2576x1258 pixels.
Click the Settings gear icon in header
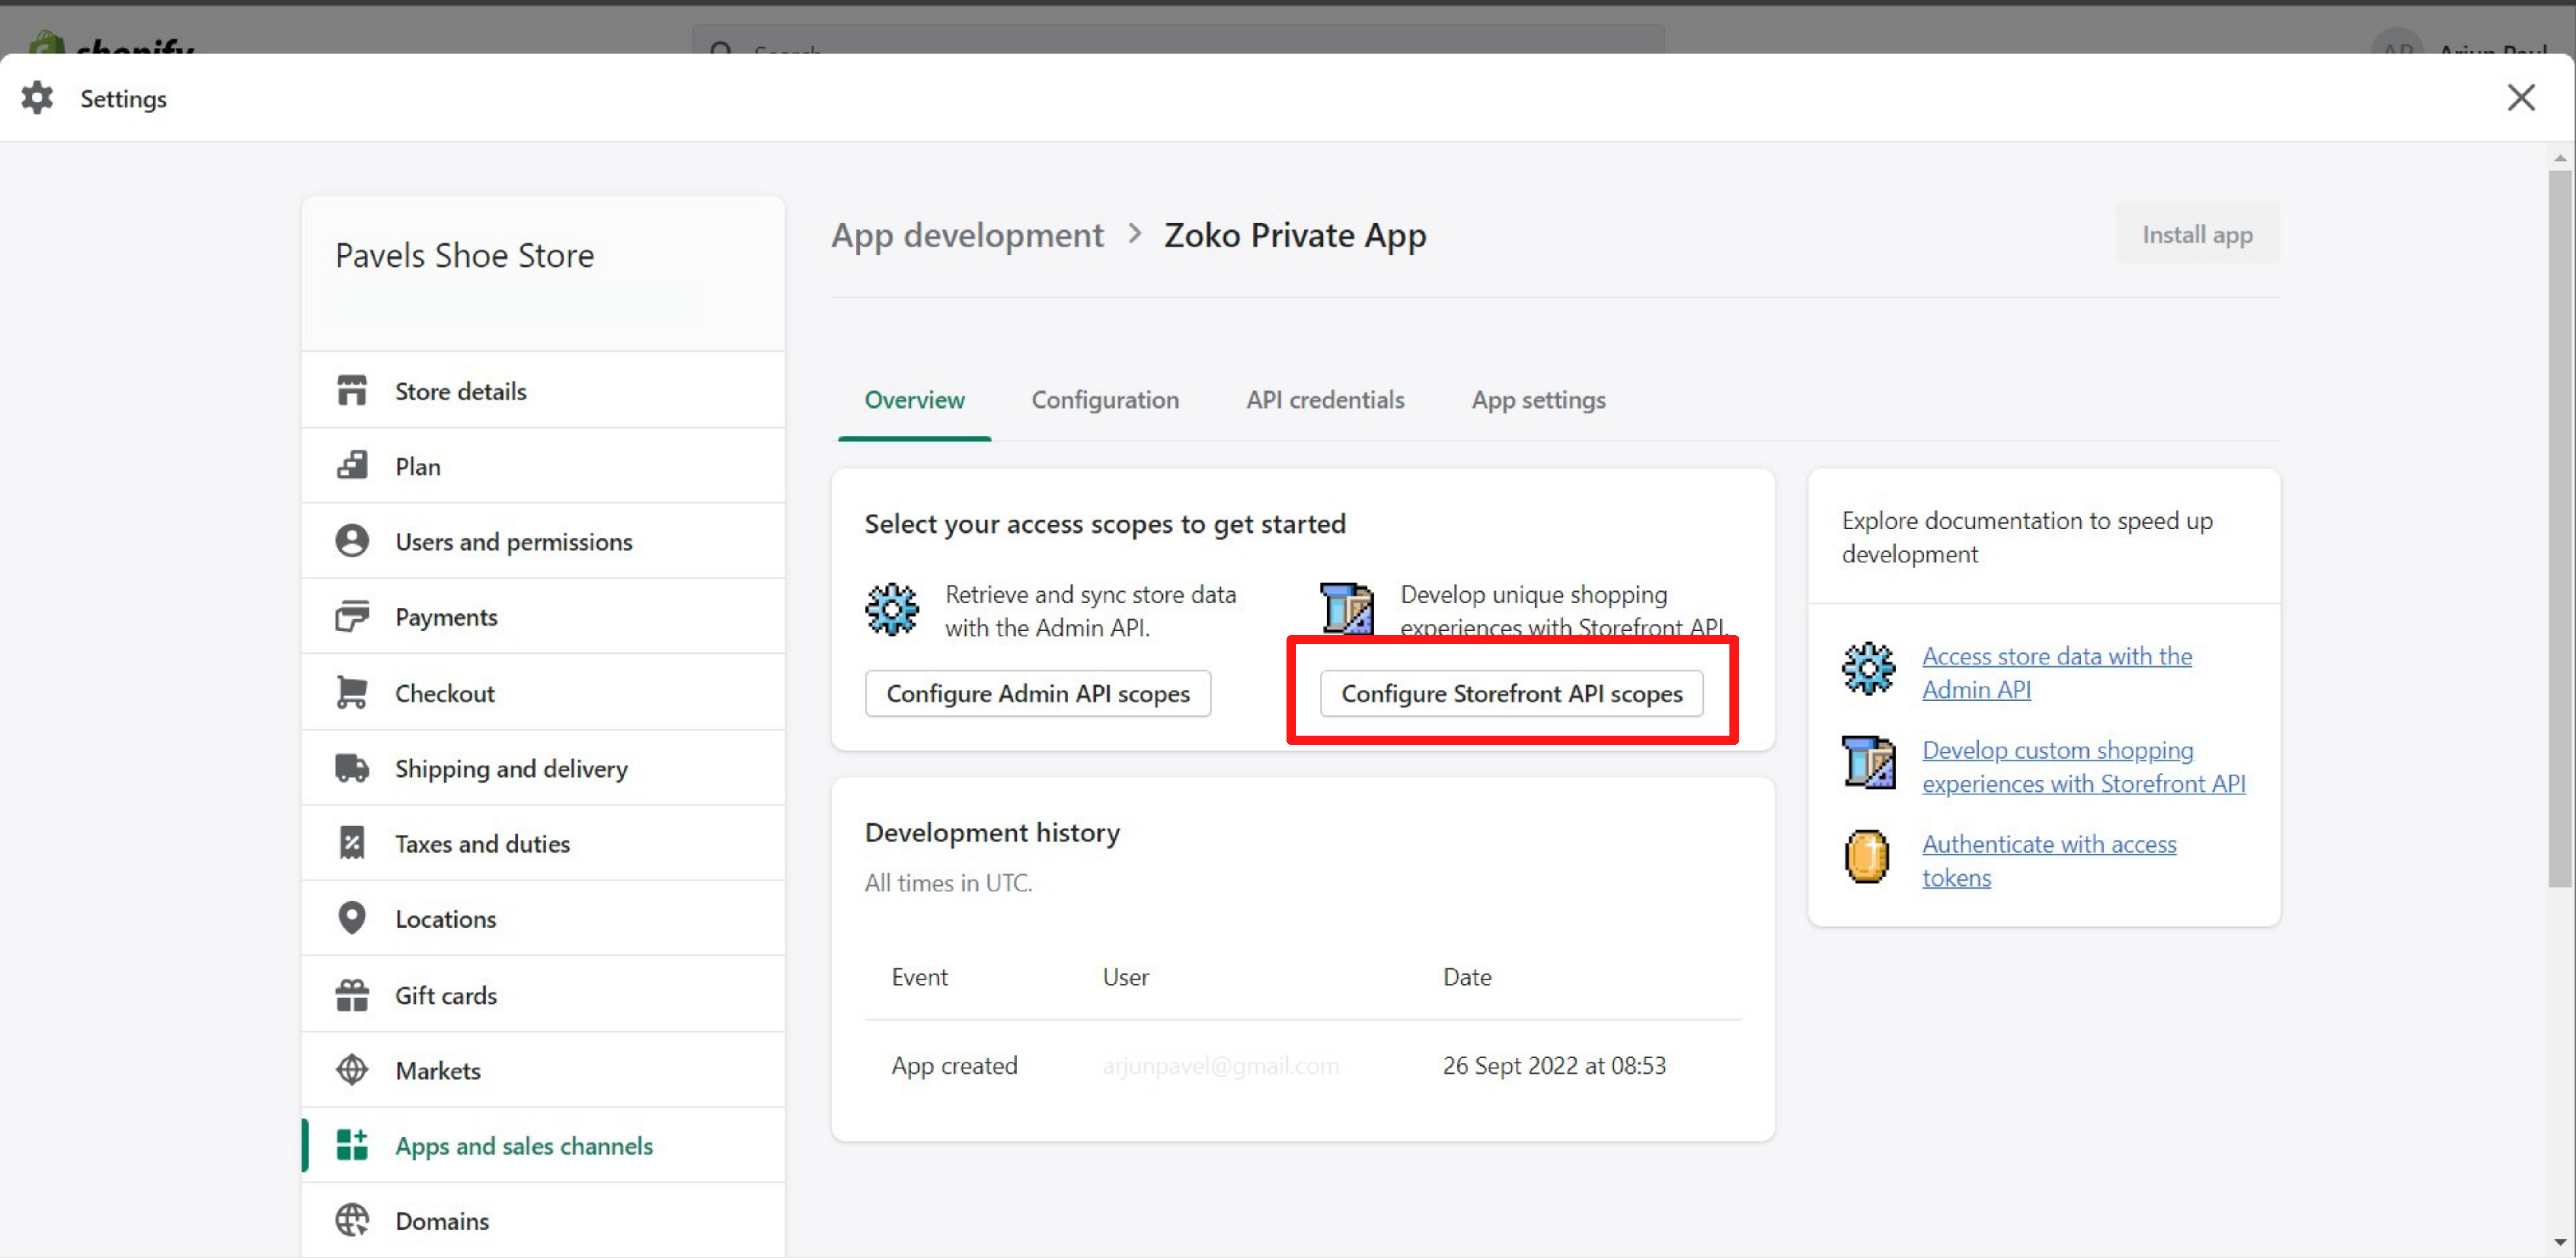[x=37, y=98]
